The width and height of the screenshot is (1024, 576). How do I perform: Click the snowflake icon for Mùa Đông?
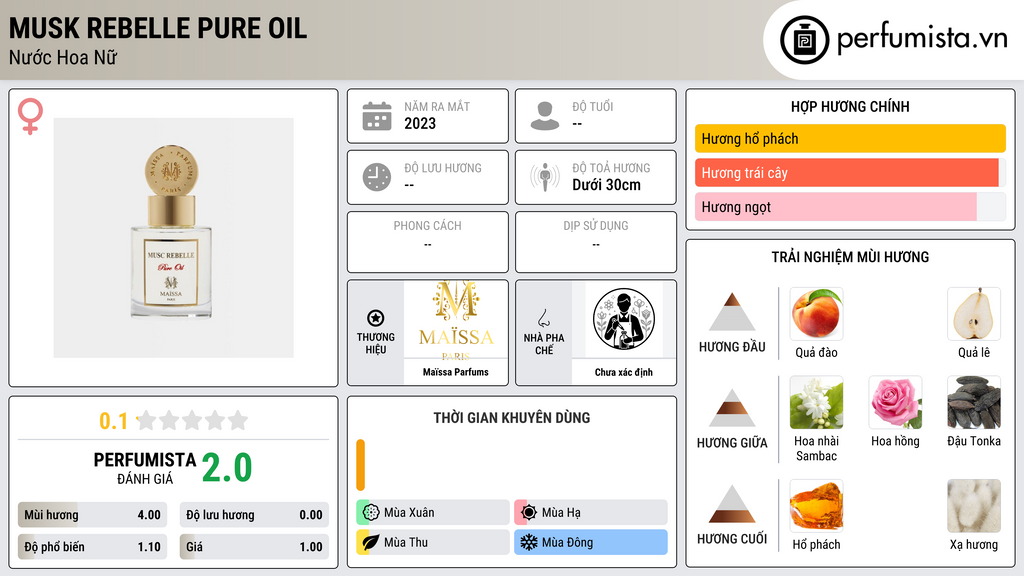pos(529,542)
